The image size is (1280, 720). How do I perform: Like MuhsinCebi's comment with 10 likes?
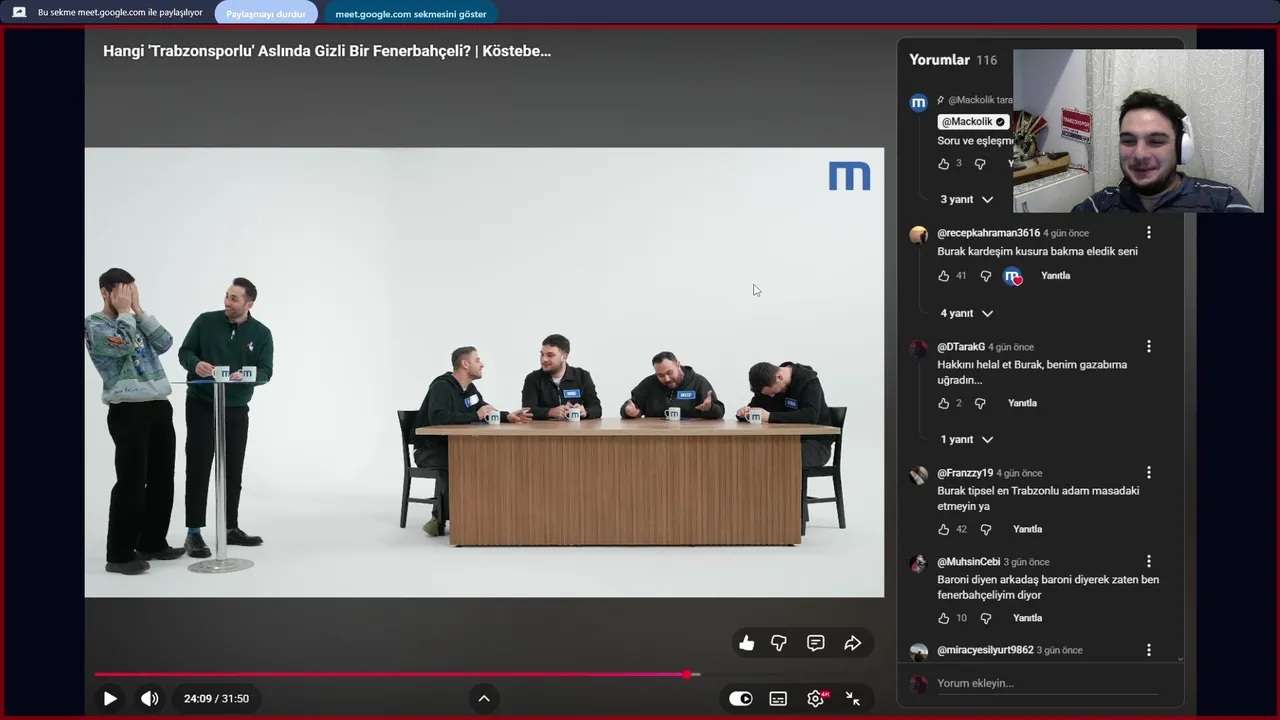click(944, 618)
